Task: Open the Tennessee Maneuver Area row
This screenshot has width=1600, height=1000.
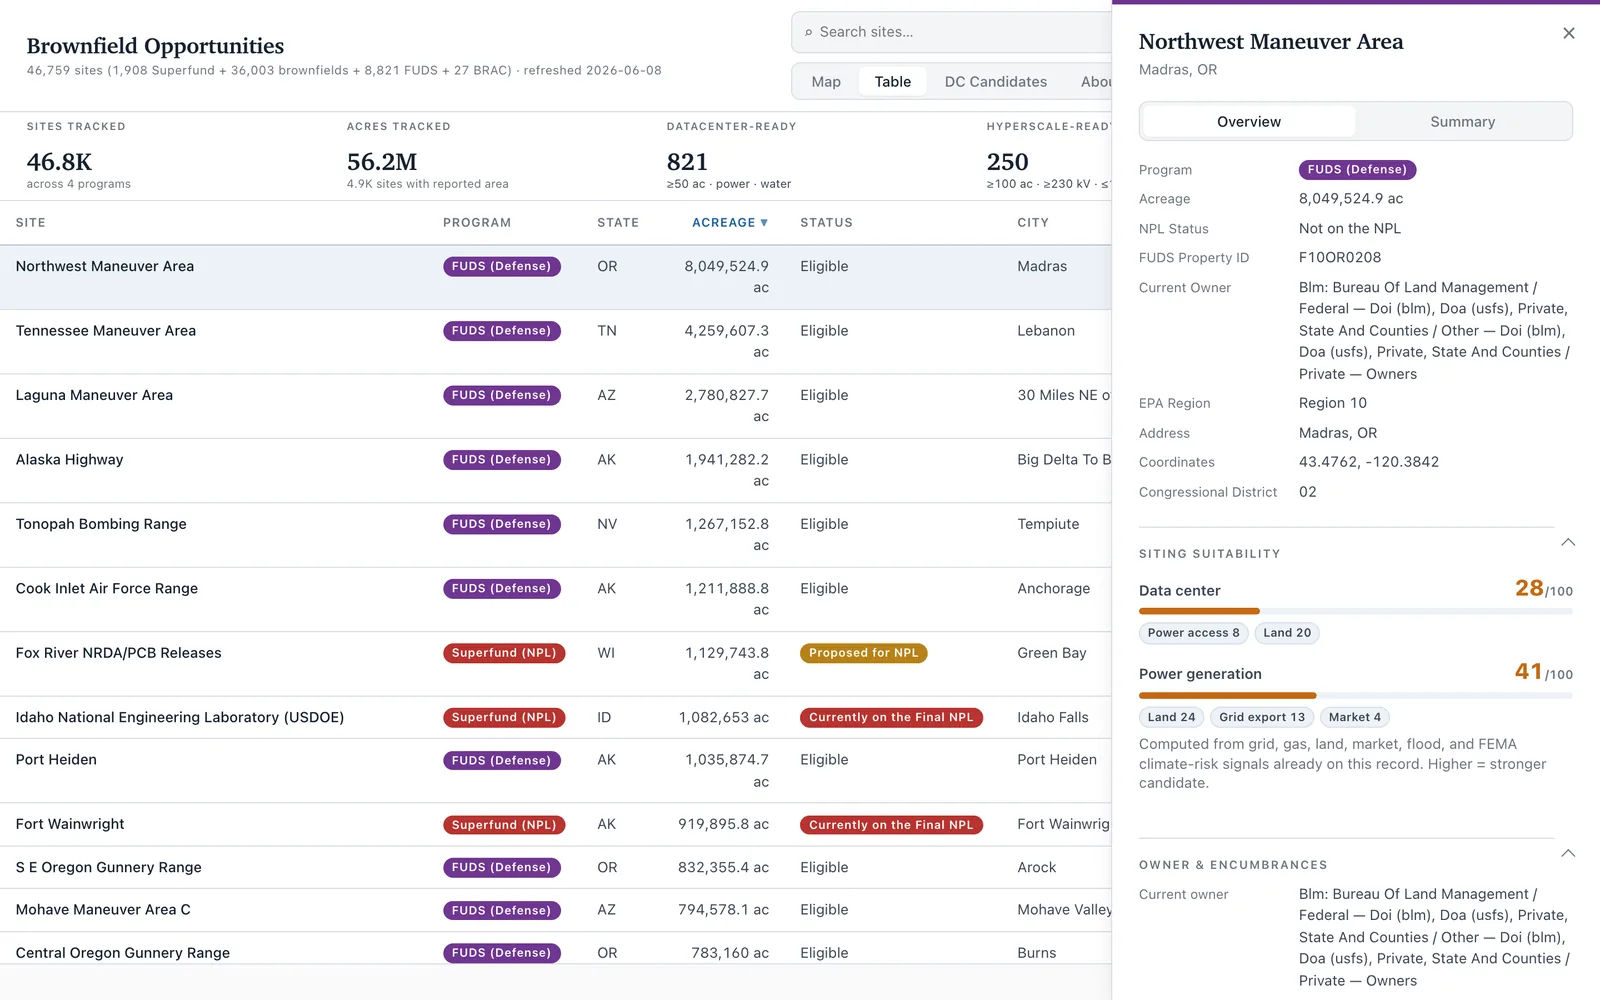Action: pos(555,342)
